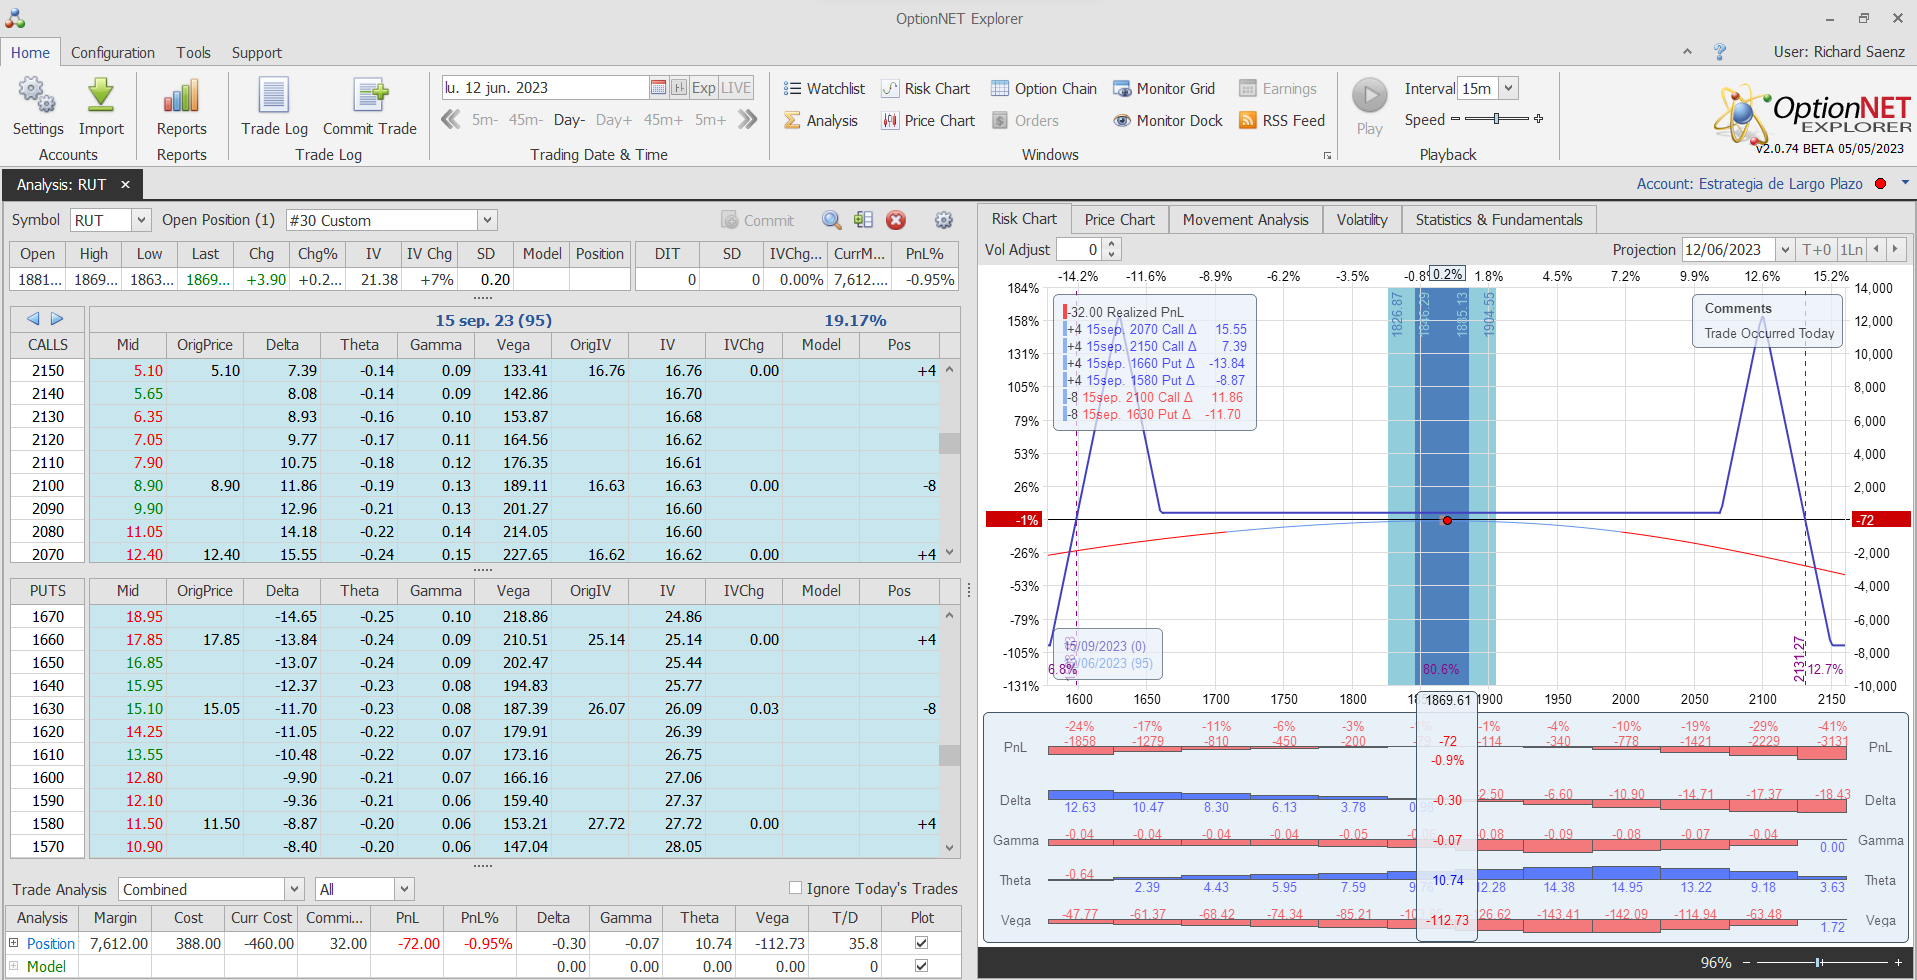Open the Reports chart icon
The image size is (1917, 980).
click(181, 97)
